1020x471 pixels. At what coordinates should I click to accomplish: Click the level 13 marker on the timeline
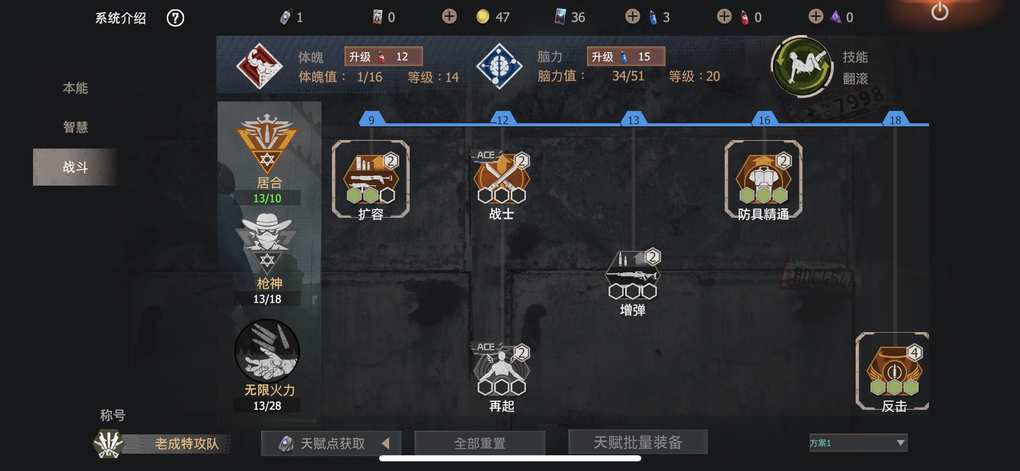click(x=633, y=120)
